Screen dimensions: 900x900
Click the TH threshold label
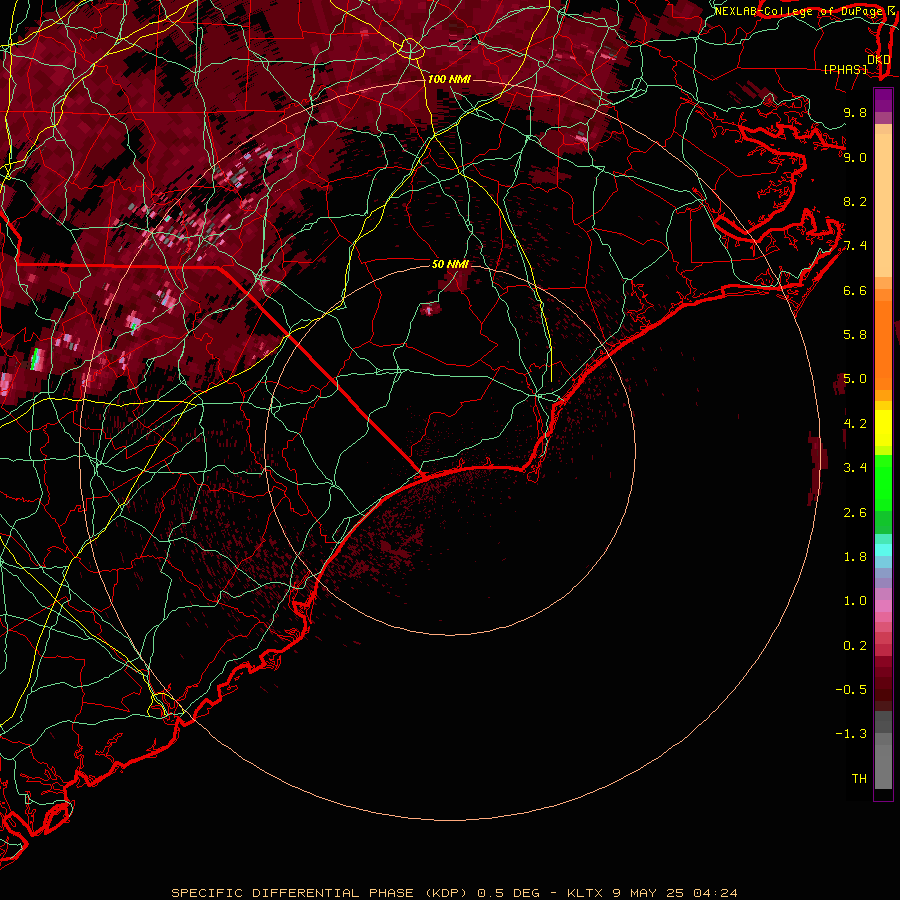click(x=859, y=779)
